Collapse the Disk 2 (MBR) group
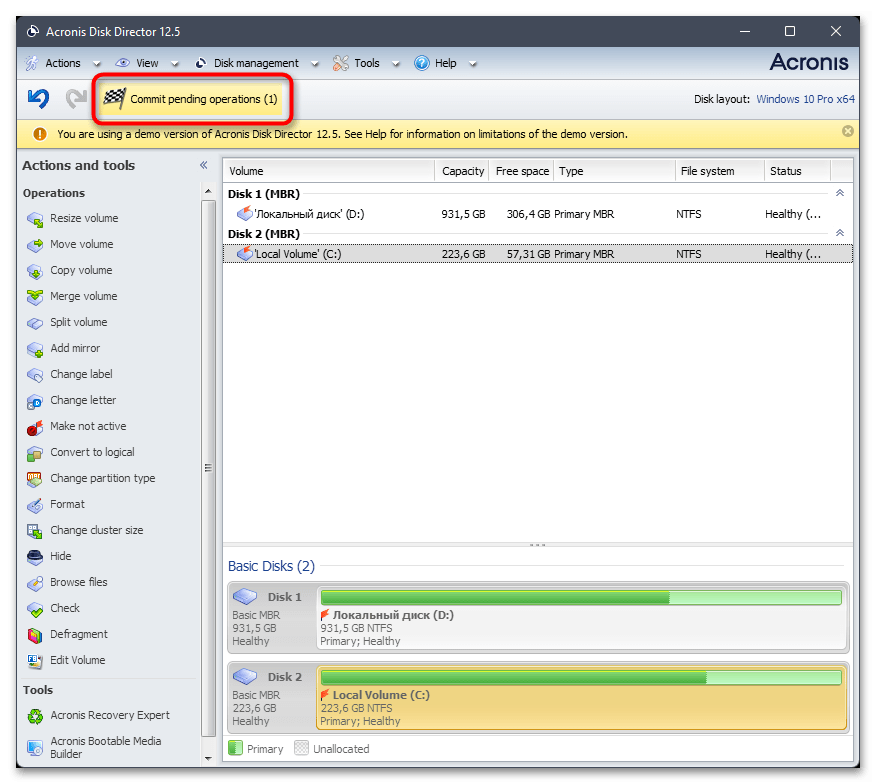The width and height of the screenshot is (876, 784). tap(839, 233)
